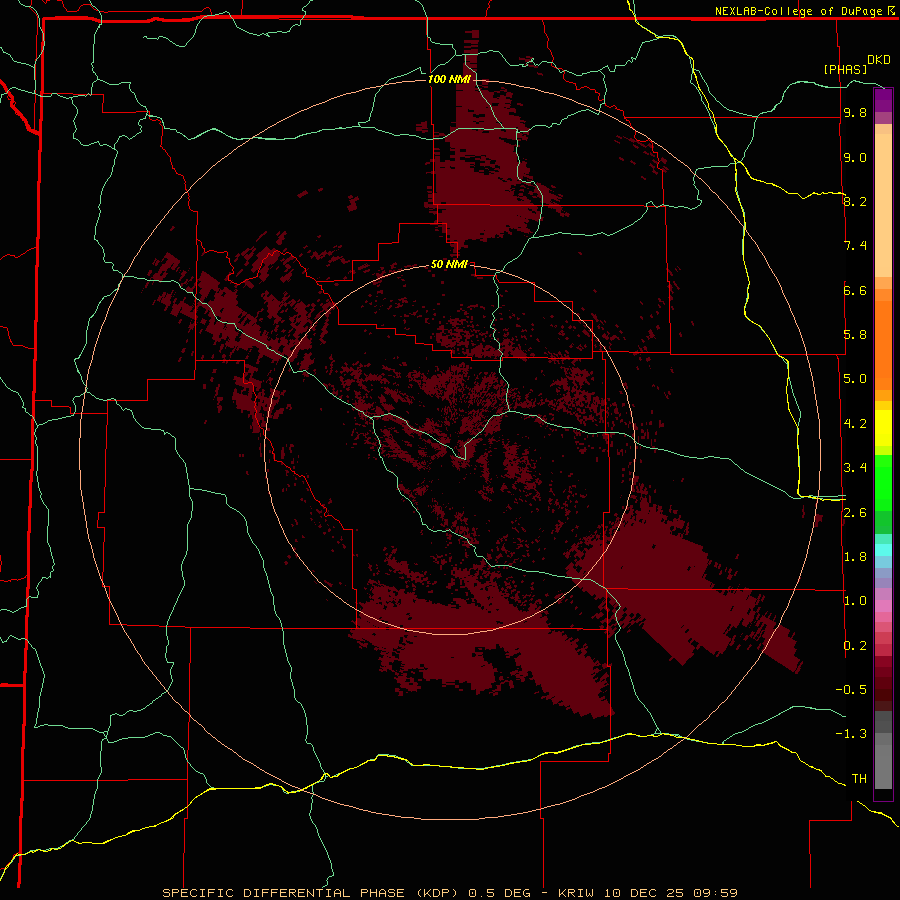This screenshot has height=900, width=900.
Task: Click the 2.6 scale value
Action: [x=855, y=513]
